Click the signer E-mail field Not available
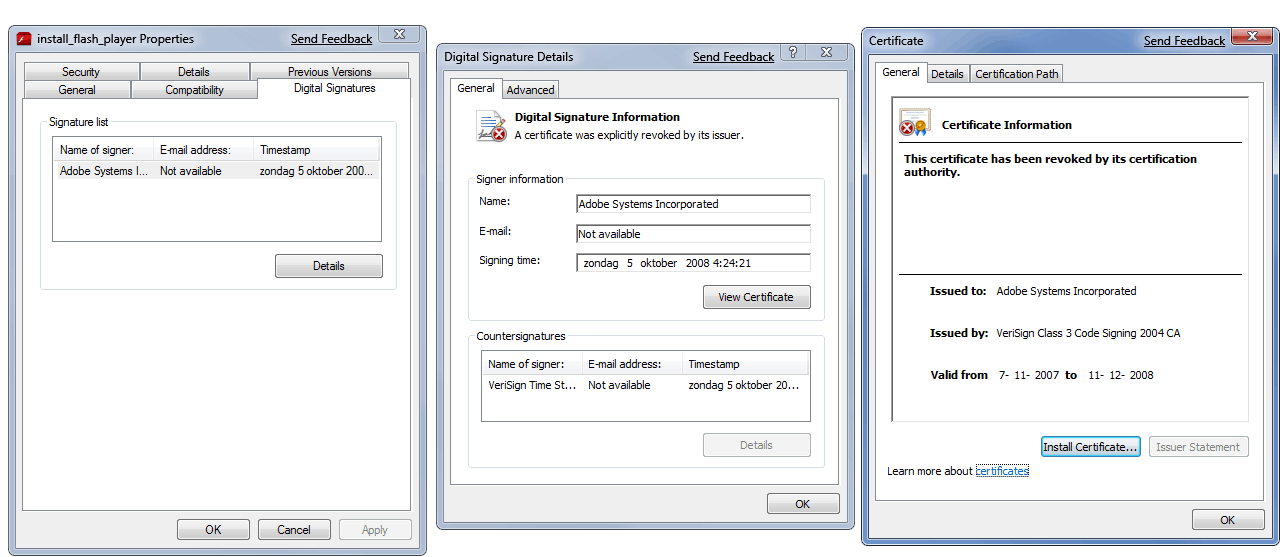 coord(694,234)
